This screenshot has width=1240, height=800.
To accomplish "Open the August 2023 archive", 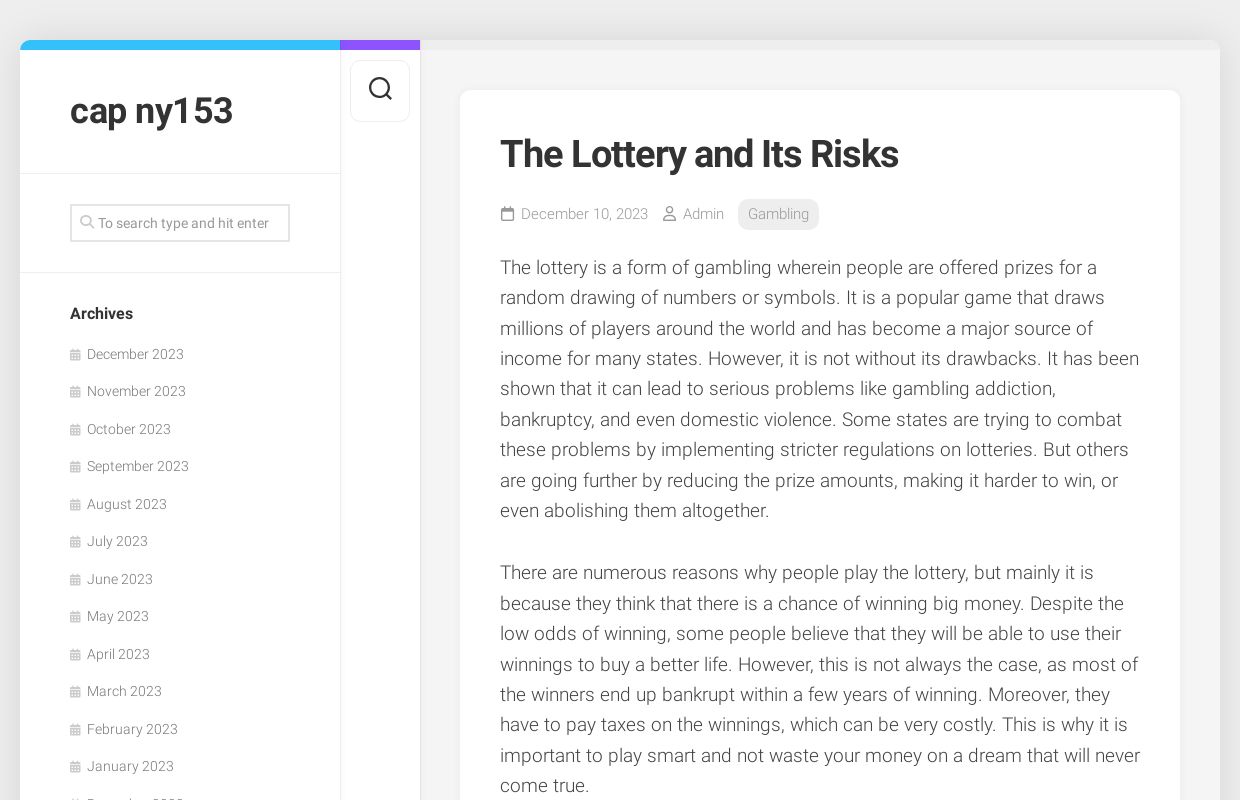I will 127,504.
